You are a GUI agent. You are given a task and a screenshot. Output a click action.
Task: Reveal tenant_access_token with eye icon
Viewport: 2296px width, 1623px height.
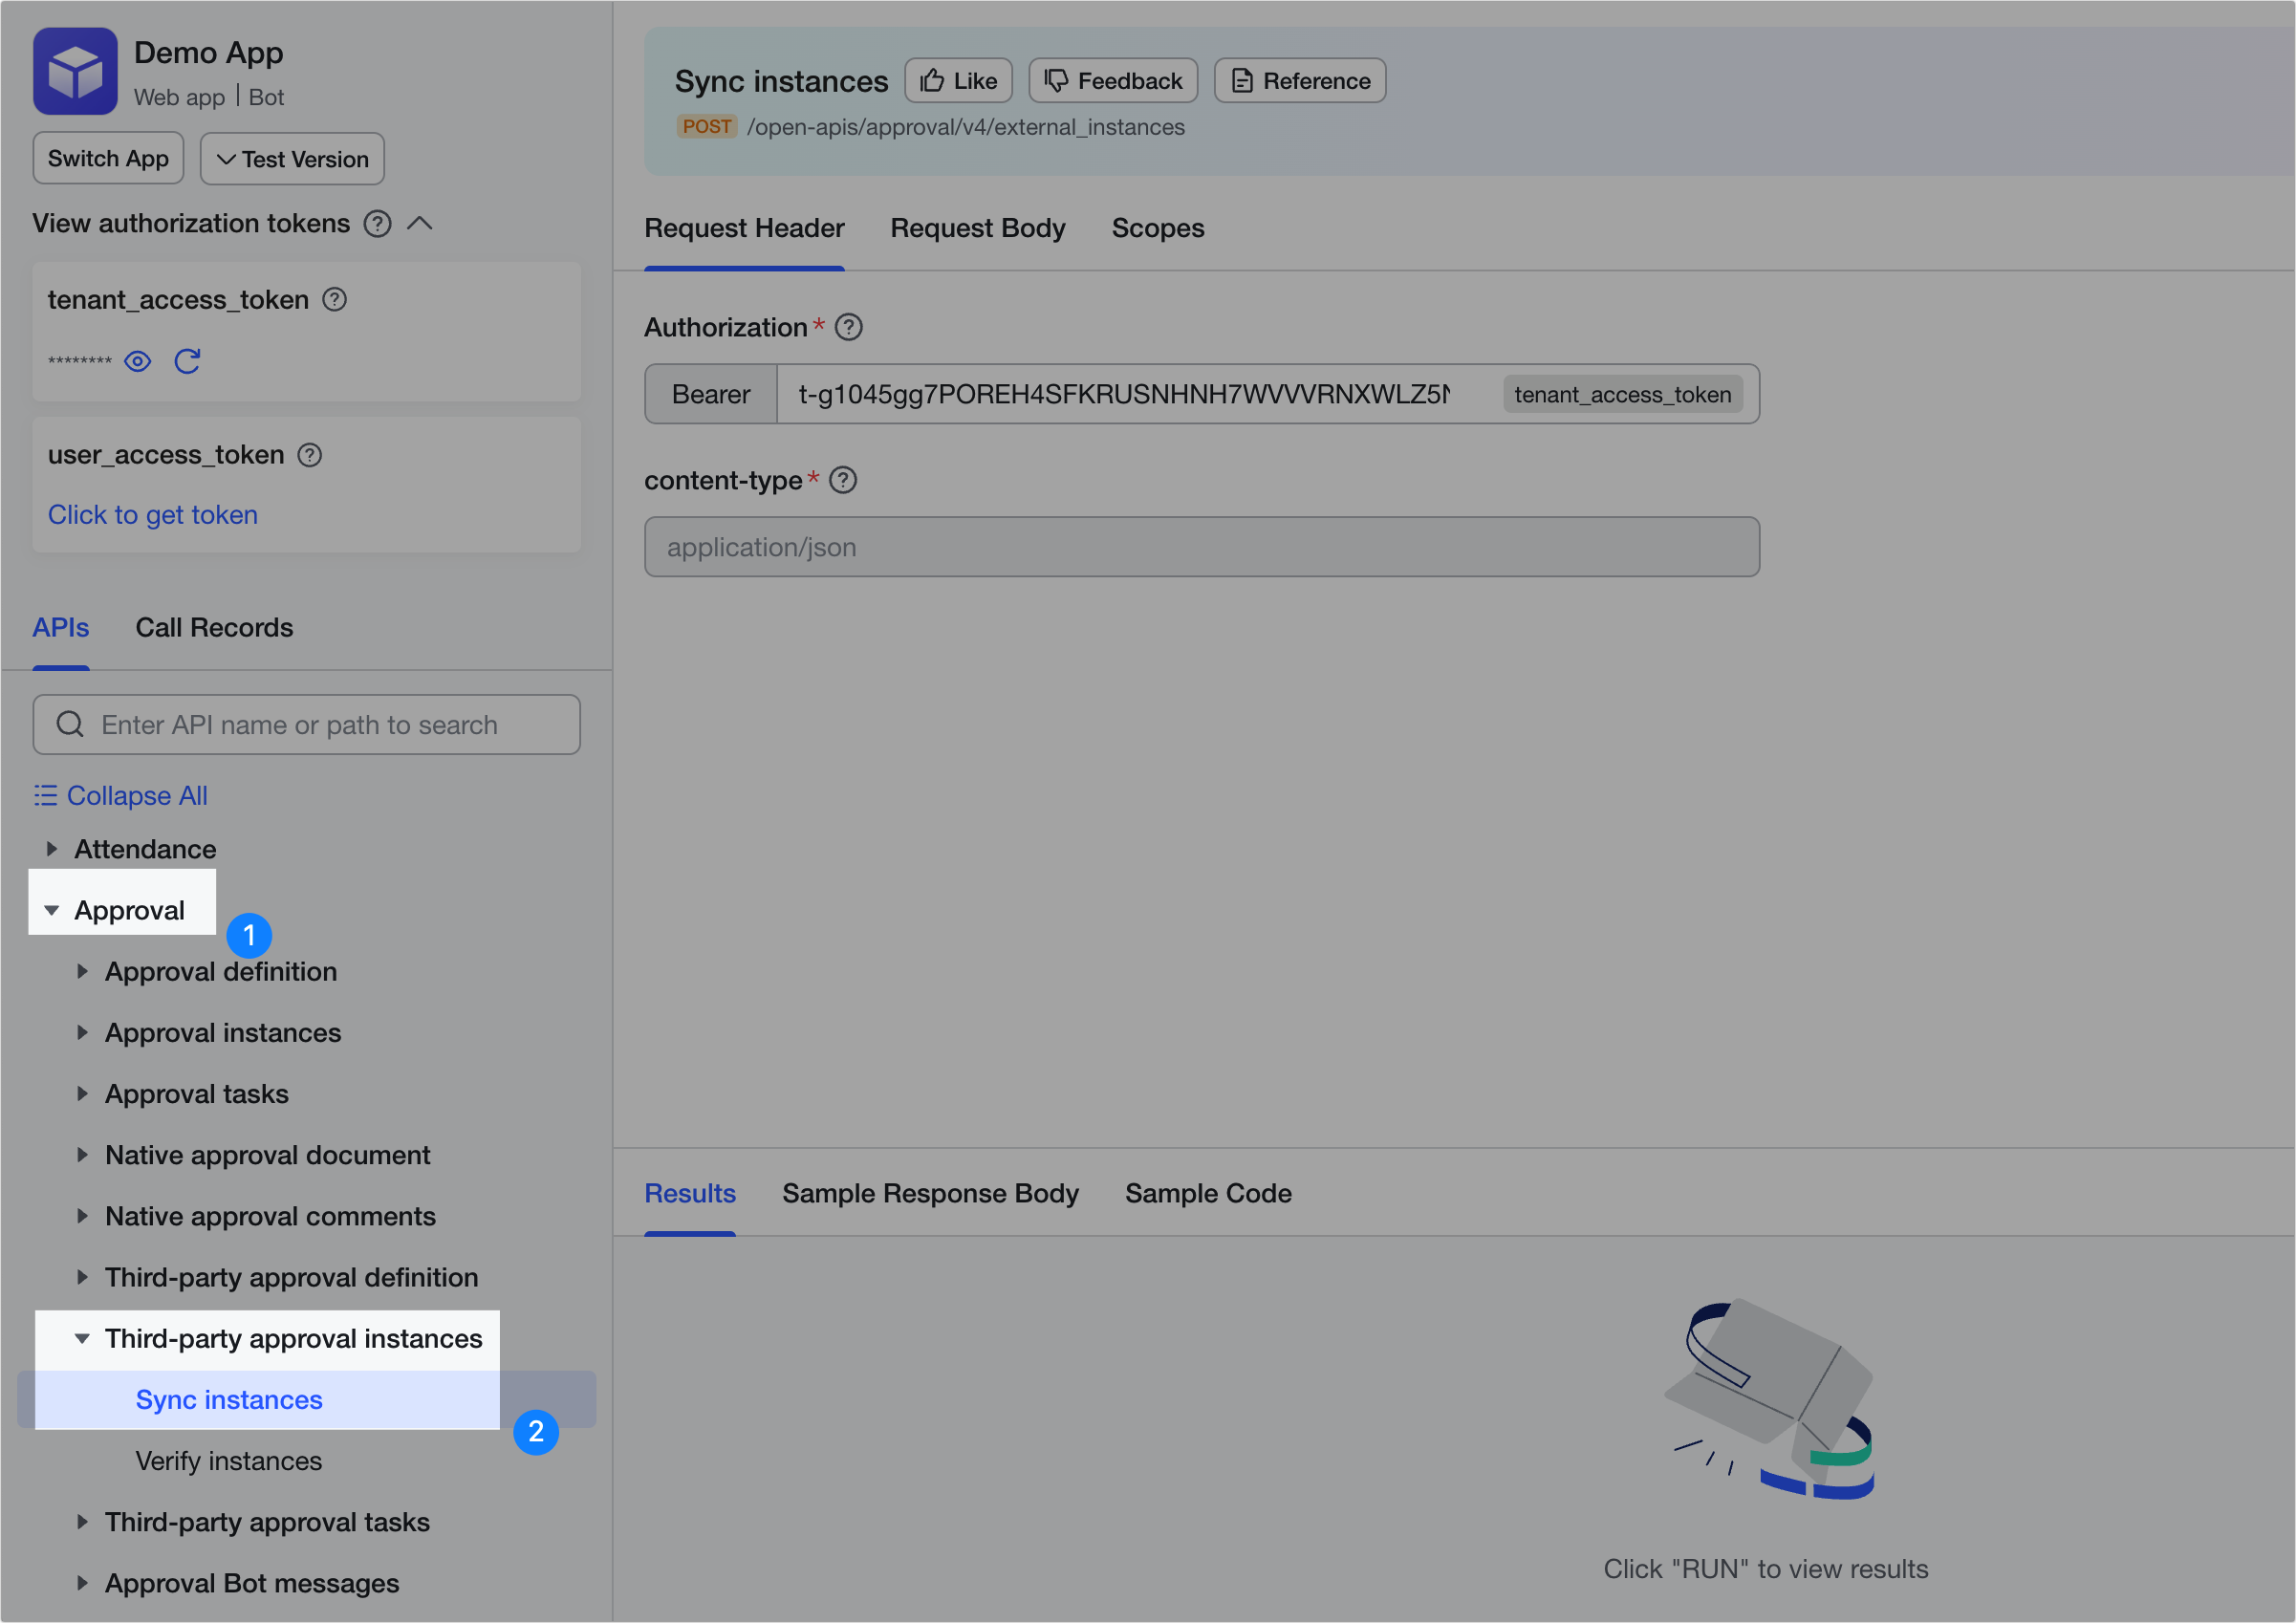pyautogui.click(x=138, y=361)
